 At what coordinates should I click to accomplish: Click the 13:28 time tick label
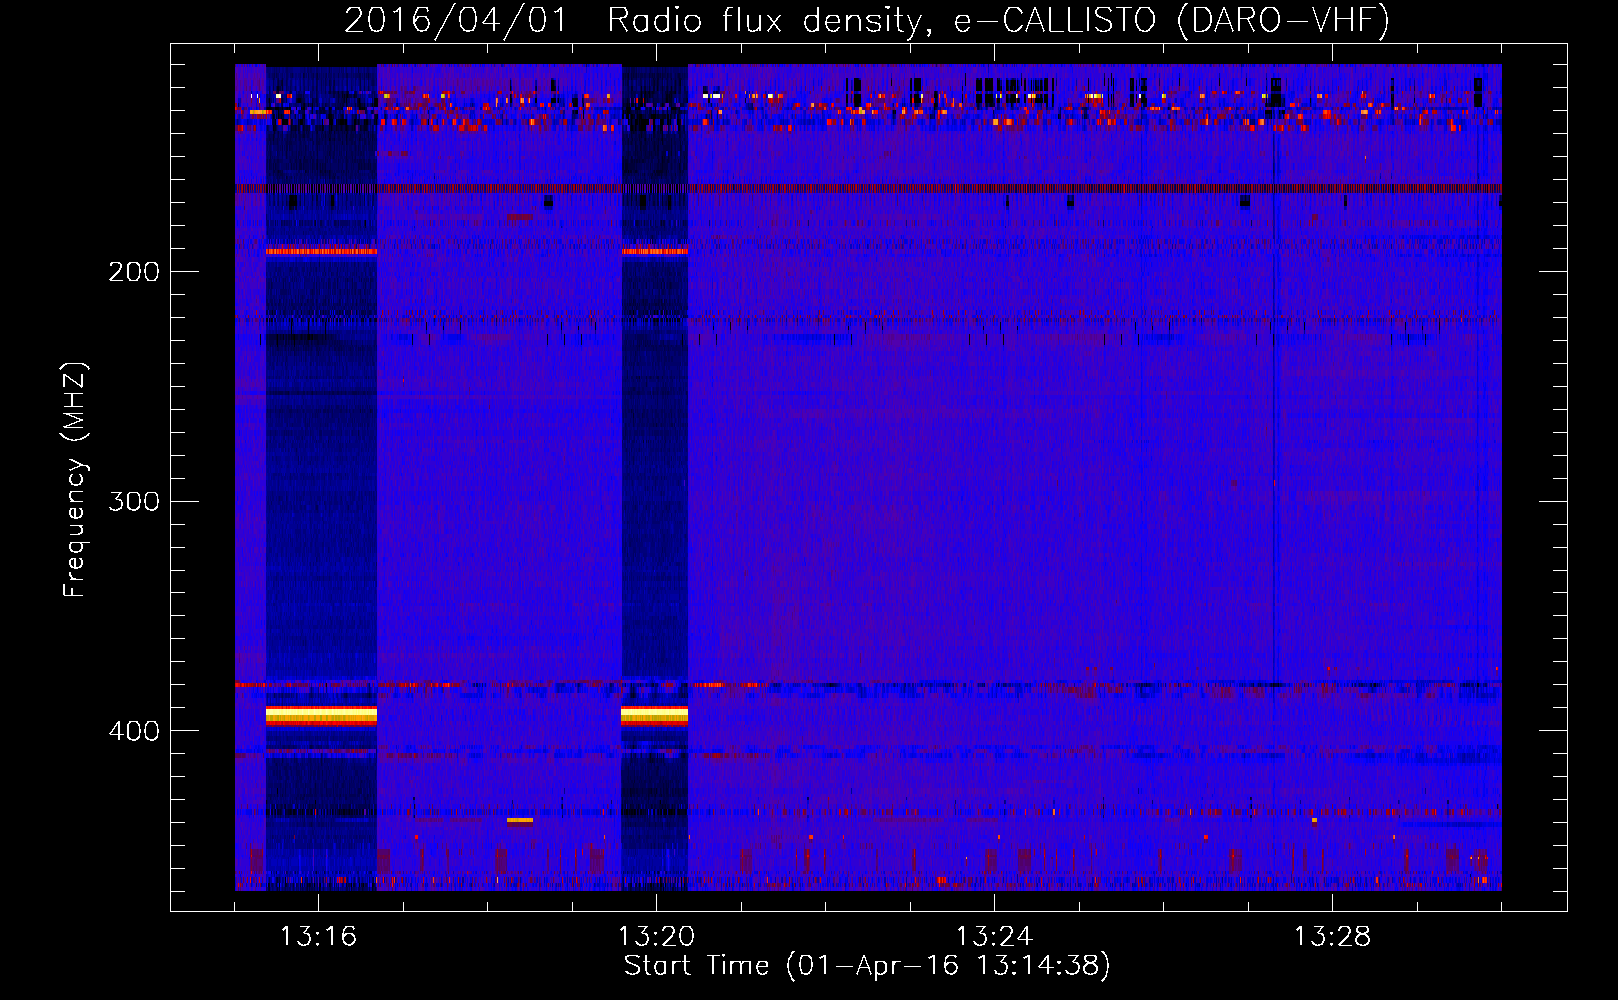1332,937
